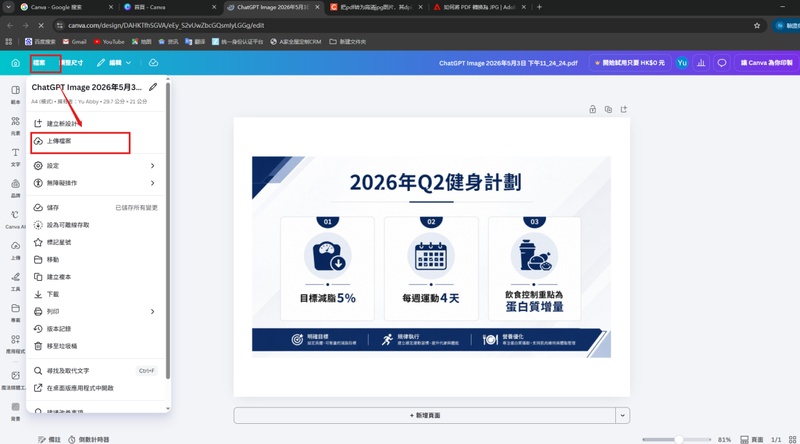Click 在桌面版應用程式中開啟
This screenshot has width=800, height=444.
[96, 388]
